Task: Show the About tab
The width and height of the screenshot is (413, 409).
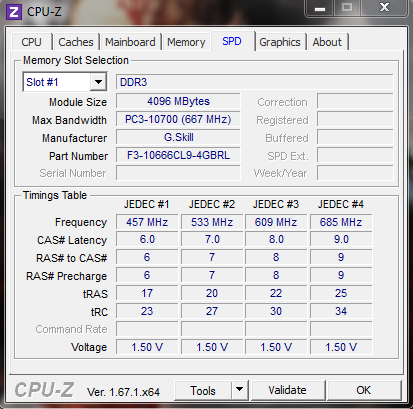Action: click(327, 42)
